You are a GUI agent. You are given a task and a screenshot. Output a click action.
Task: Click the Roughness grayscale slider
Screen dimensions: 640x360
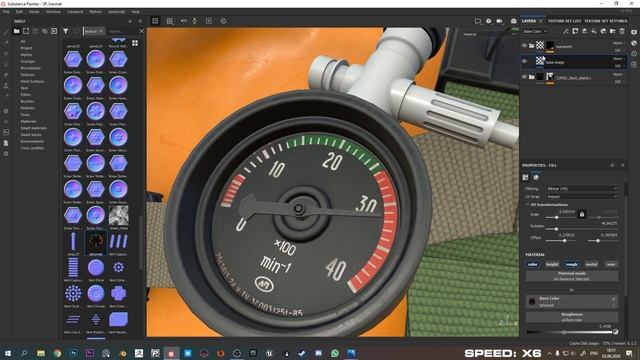569,332
